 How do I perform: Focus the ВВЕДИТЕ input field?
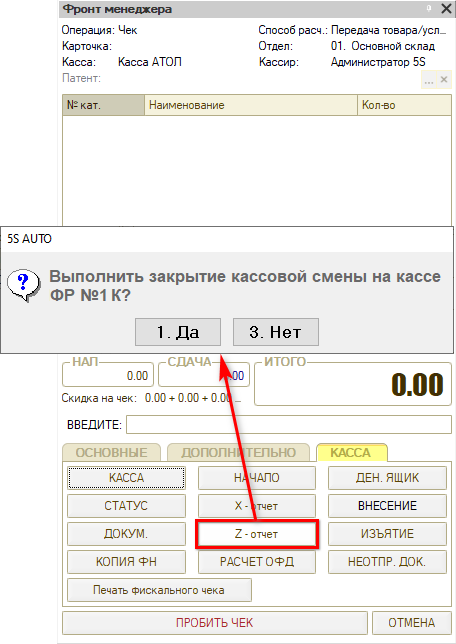click(x=289, y=425)
